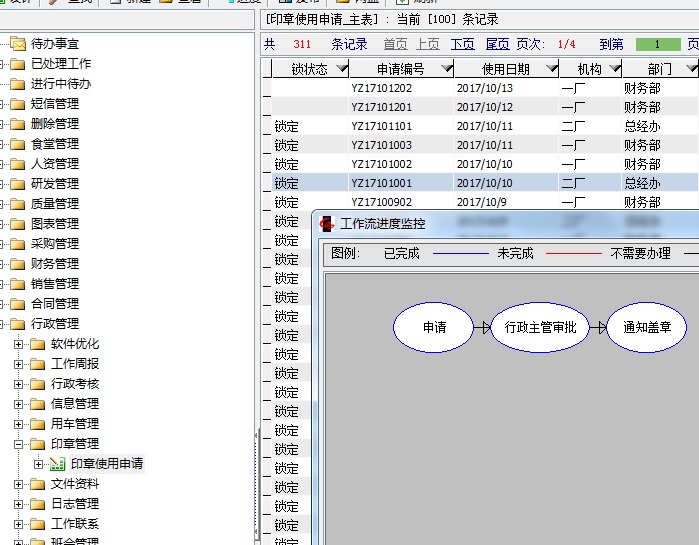
Task: Click the 待办事宜 envelope icon
Action: point(17,44)
